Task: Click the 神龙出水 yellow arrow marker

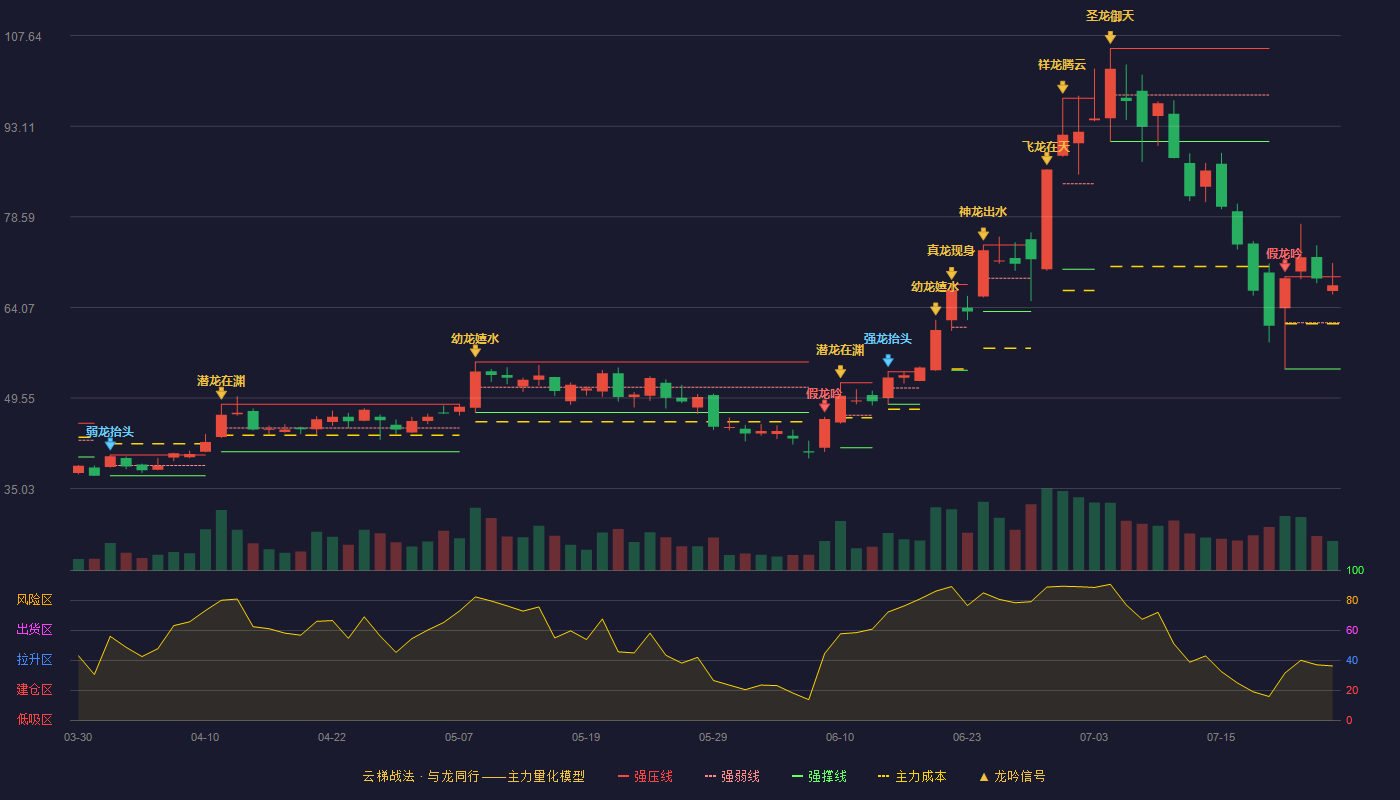Action: (x=983, y=234)
